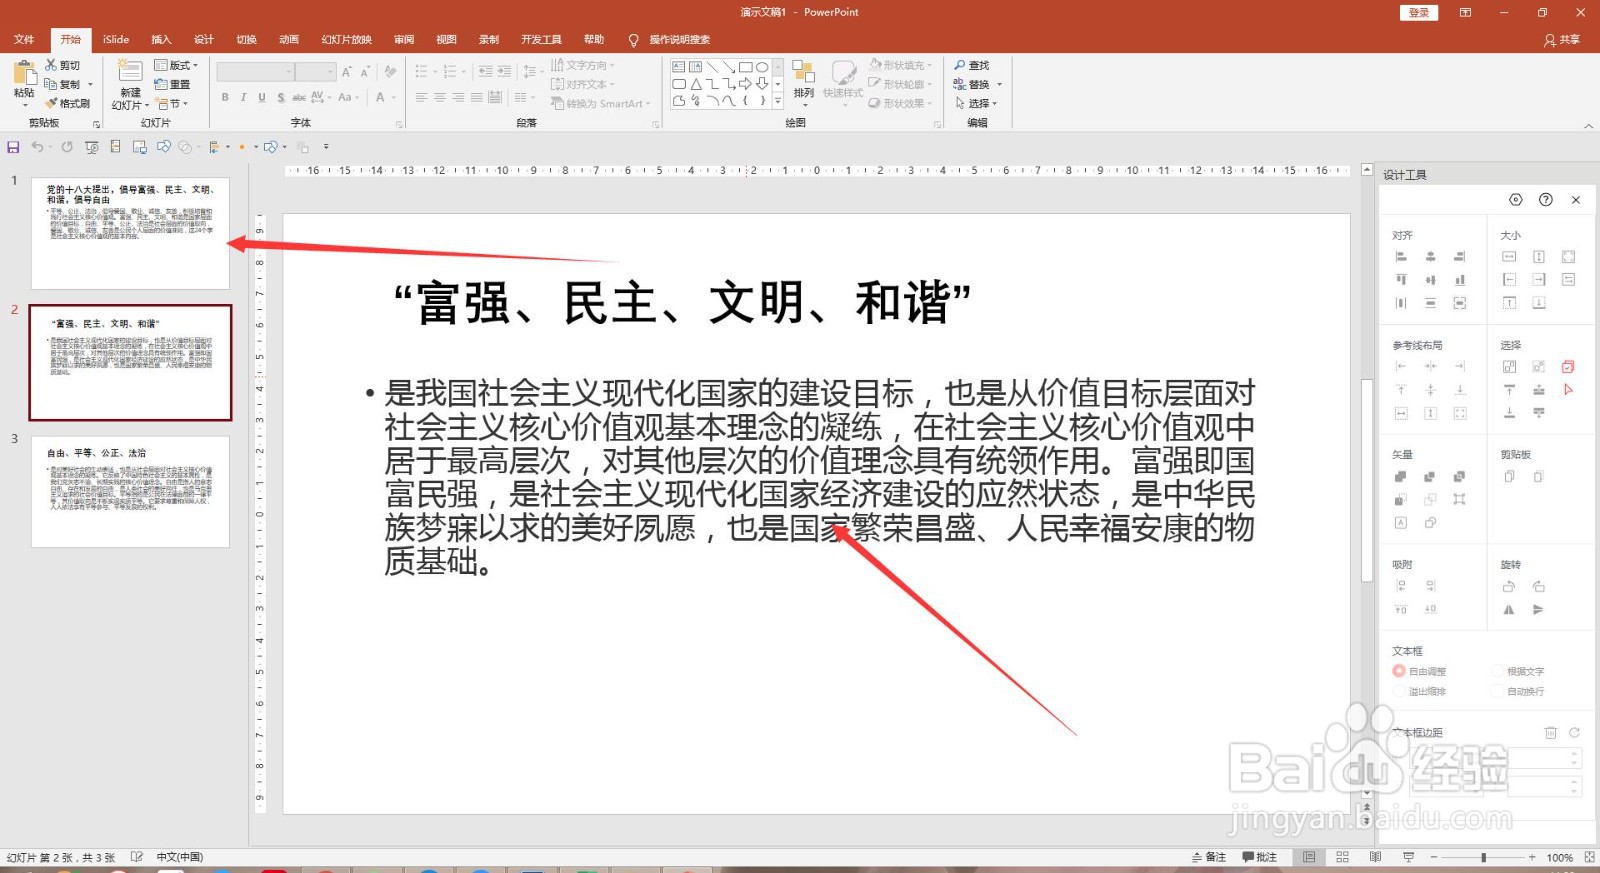Image resolution: width=1600 pixels, height=873 pixels.
Task: Click equal width icon in 大小 section
Action: tap(1509, 257)
